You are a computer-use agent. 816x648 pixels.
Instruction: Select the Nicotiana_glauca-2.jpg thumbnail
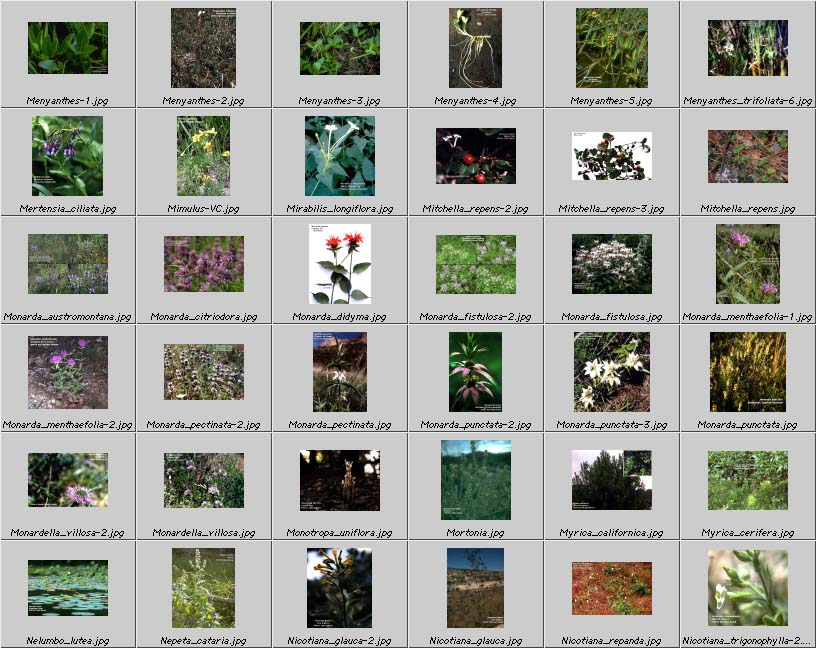point(340,587)
